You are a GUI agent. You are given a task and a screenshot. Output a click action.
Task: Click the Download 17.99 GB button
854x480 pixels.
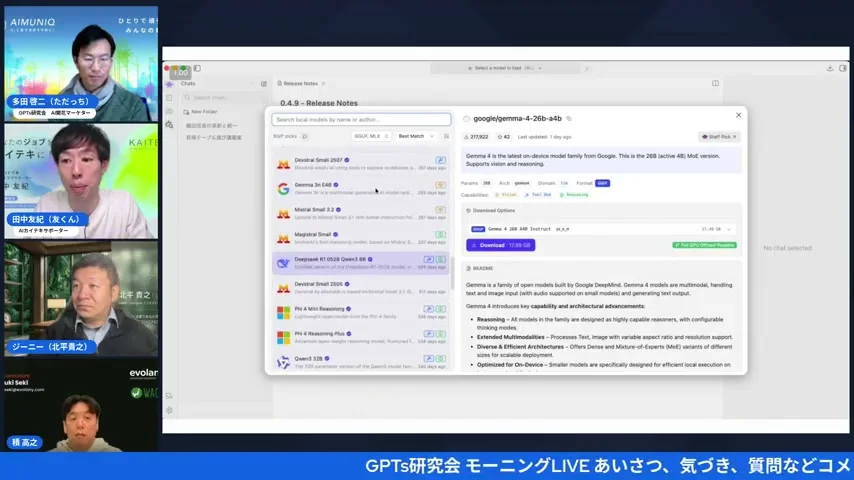tap(501, 245)
